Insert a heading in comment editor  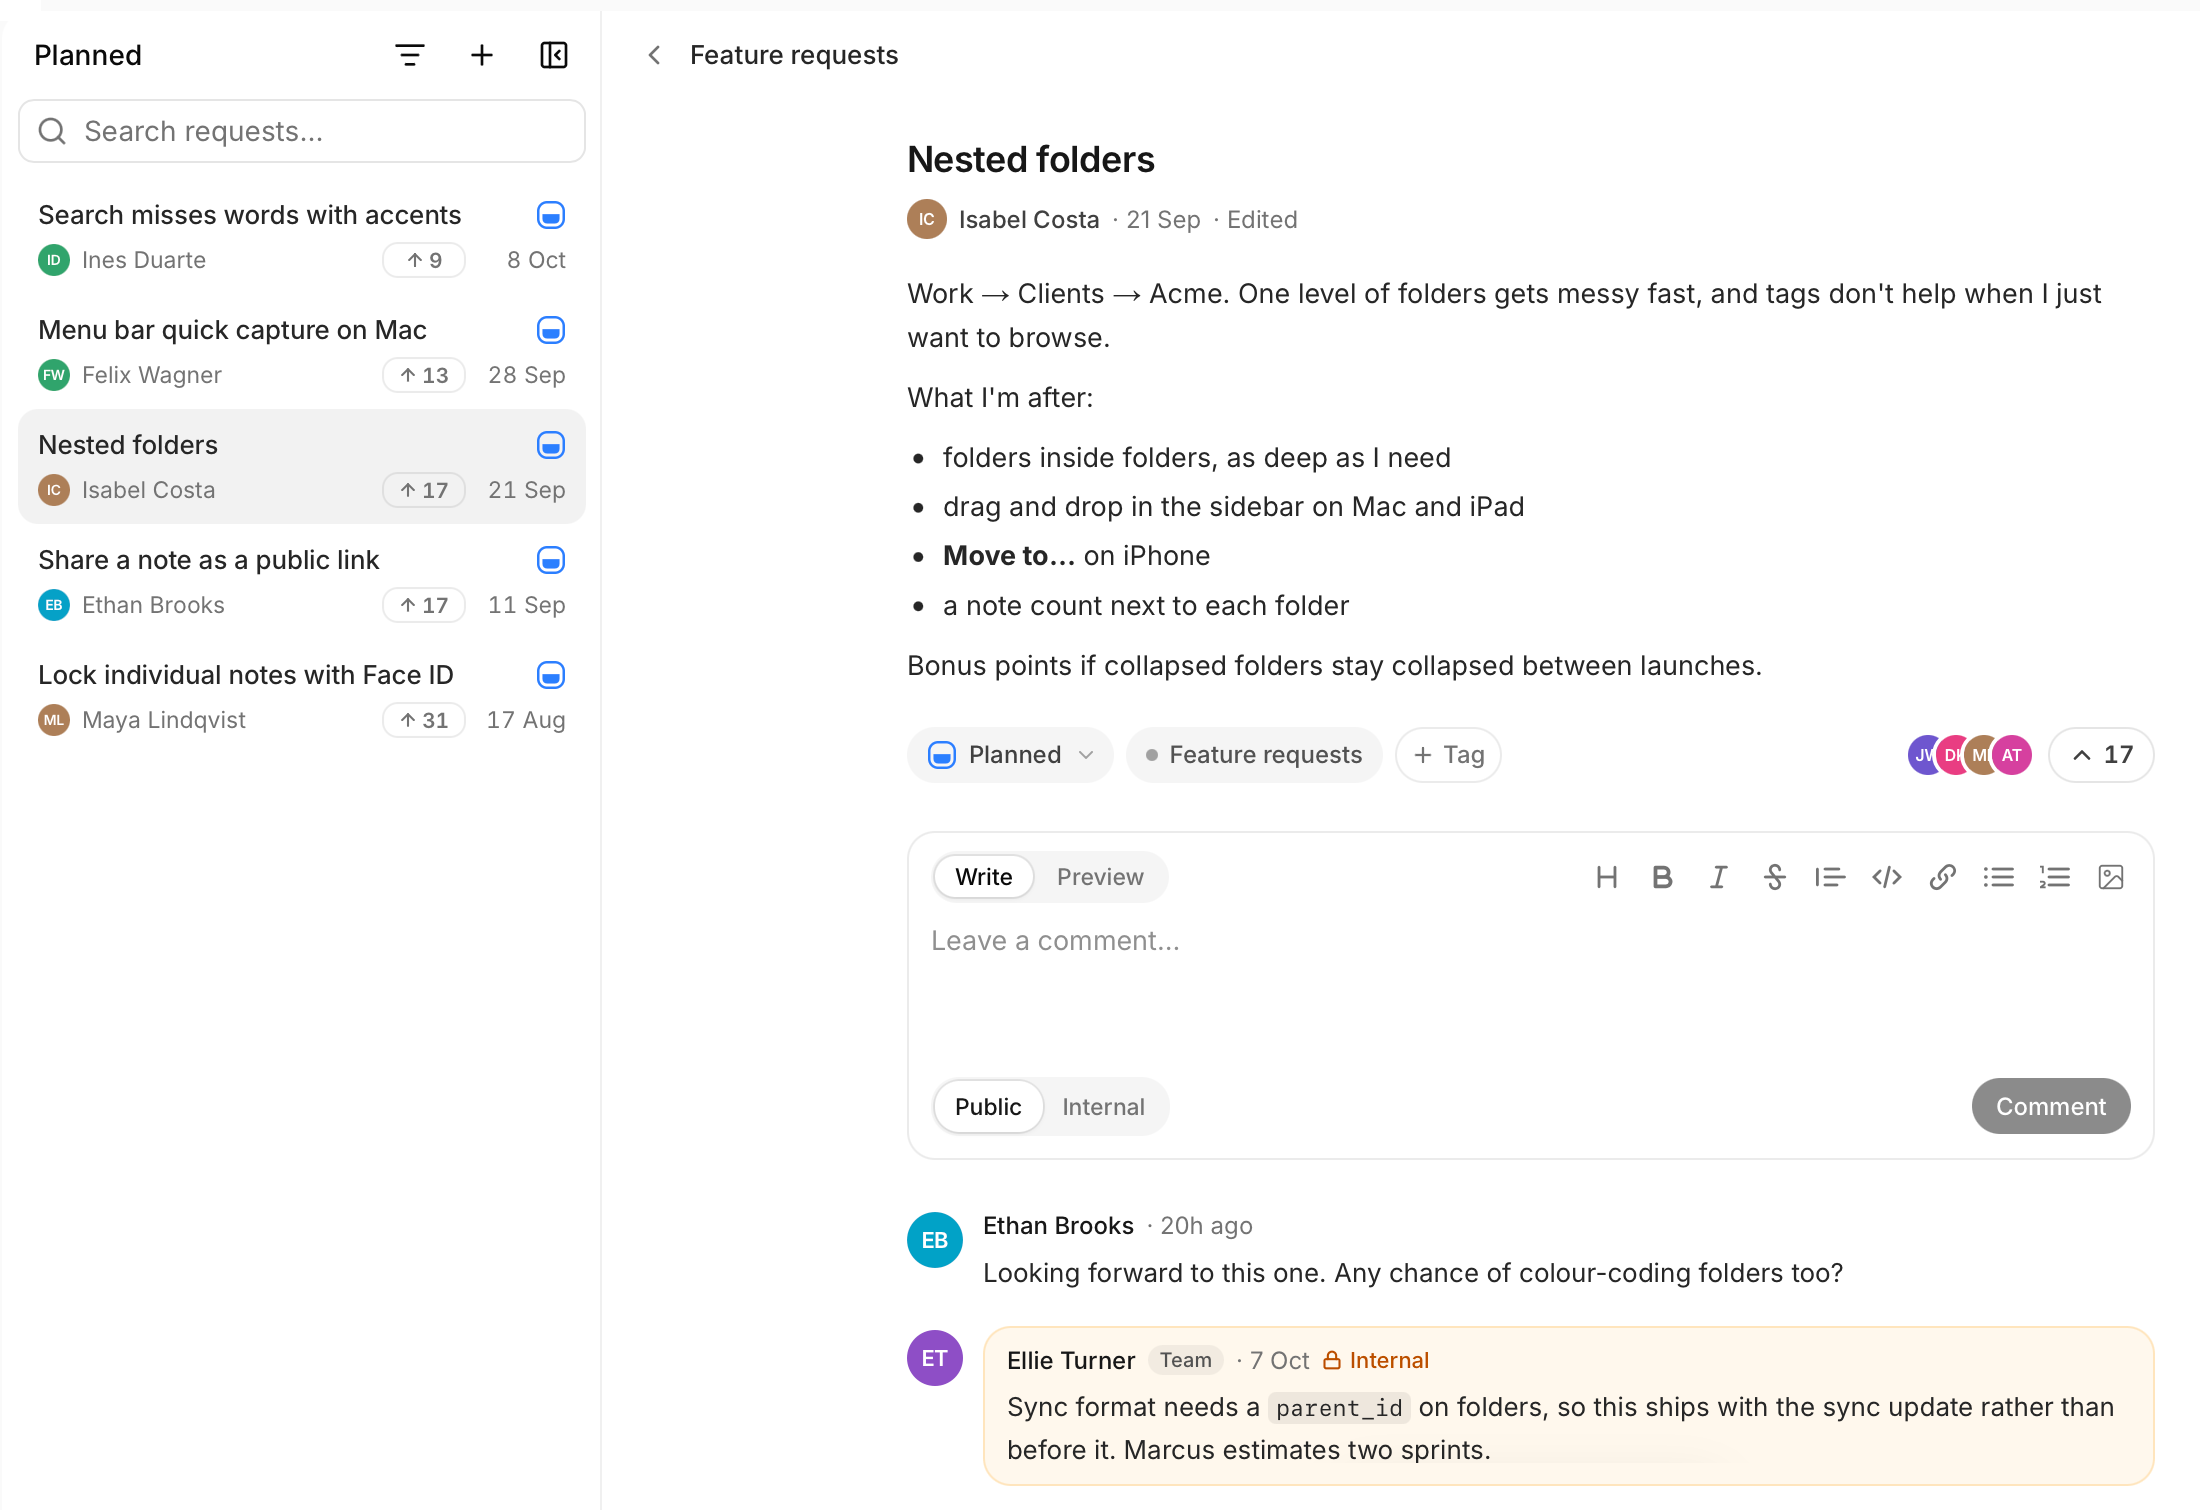pos(1607,877)
